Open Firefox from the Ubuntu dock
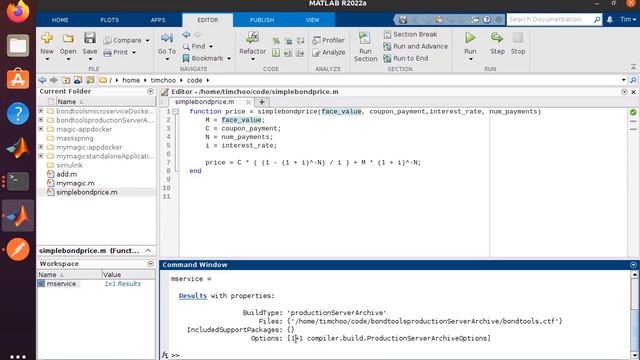 click(18, 11)
